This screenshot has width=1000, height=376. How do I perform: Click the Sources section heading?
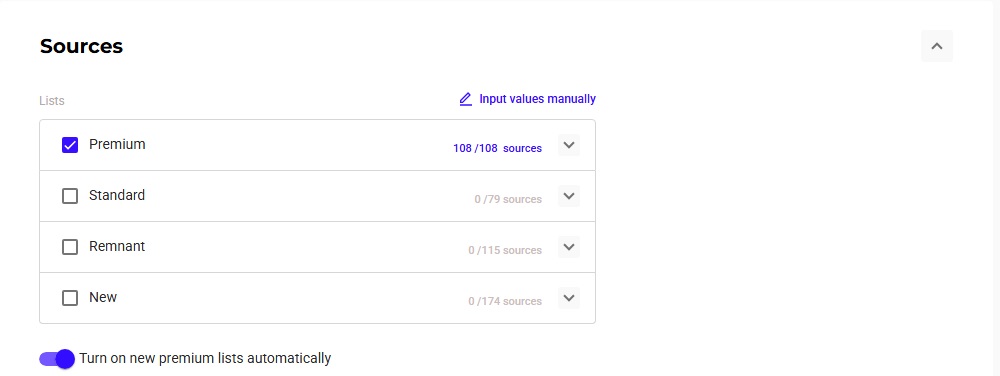[82, 47]
